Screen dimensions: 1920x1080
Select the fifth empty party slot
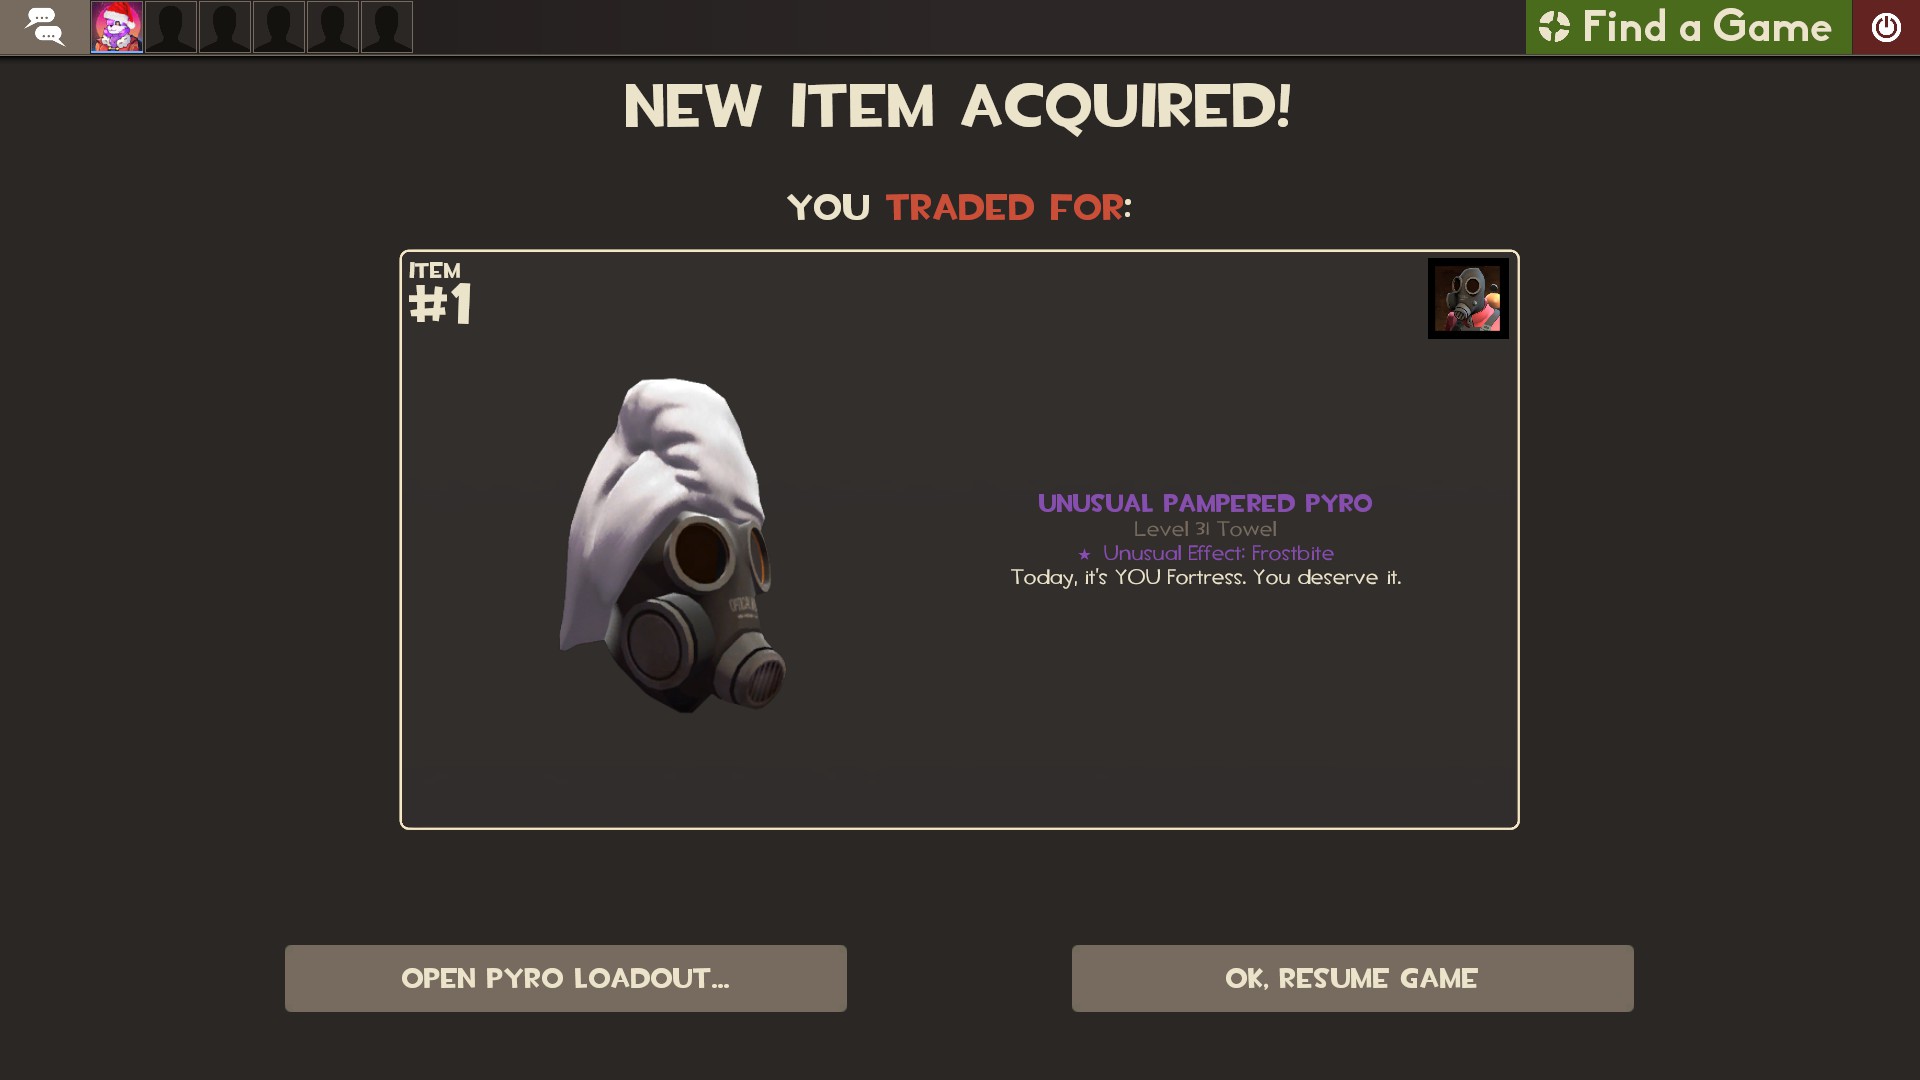click(387, 27)
